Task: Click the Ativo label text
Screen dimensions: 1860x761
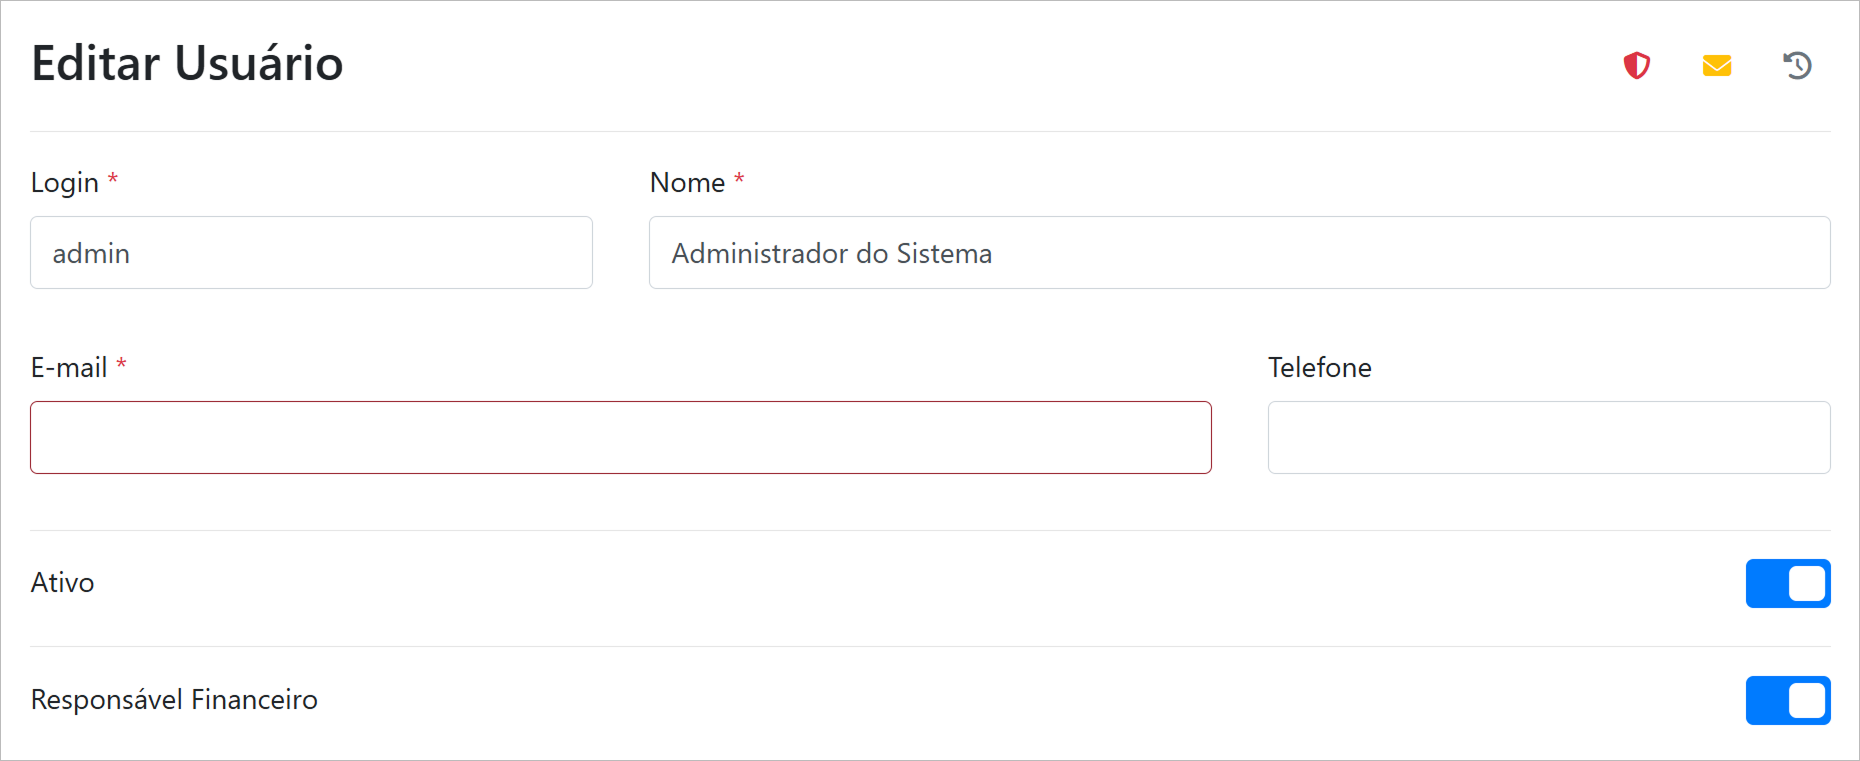Action: coord(62,583)
